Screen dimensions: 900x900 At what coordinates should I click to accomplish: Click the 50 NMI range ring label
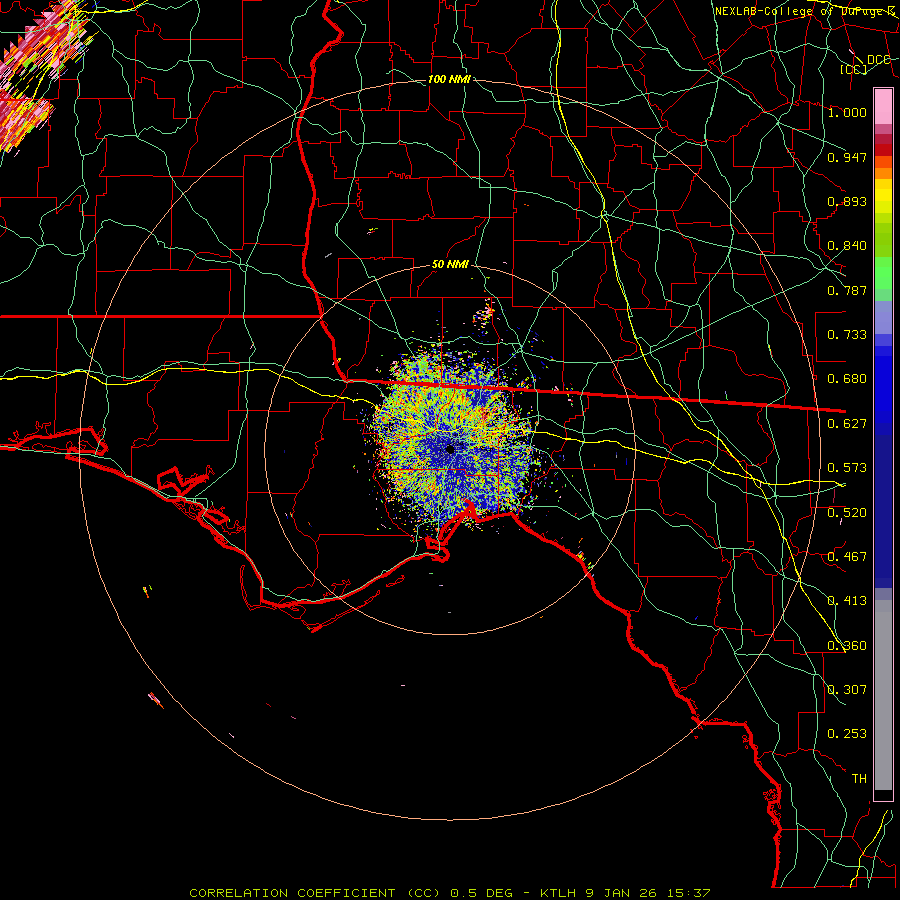(450, 264)
